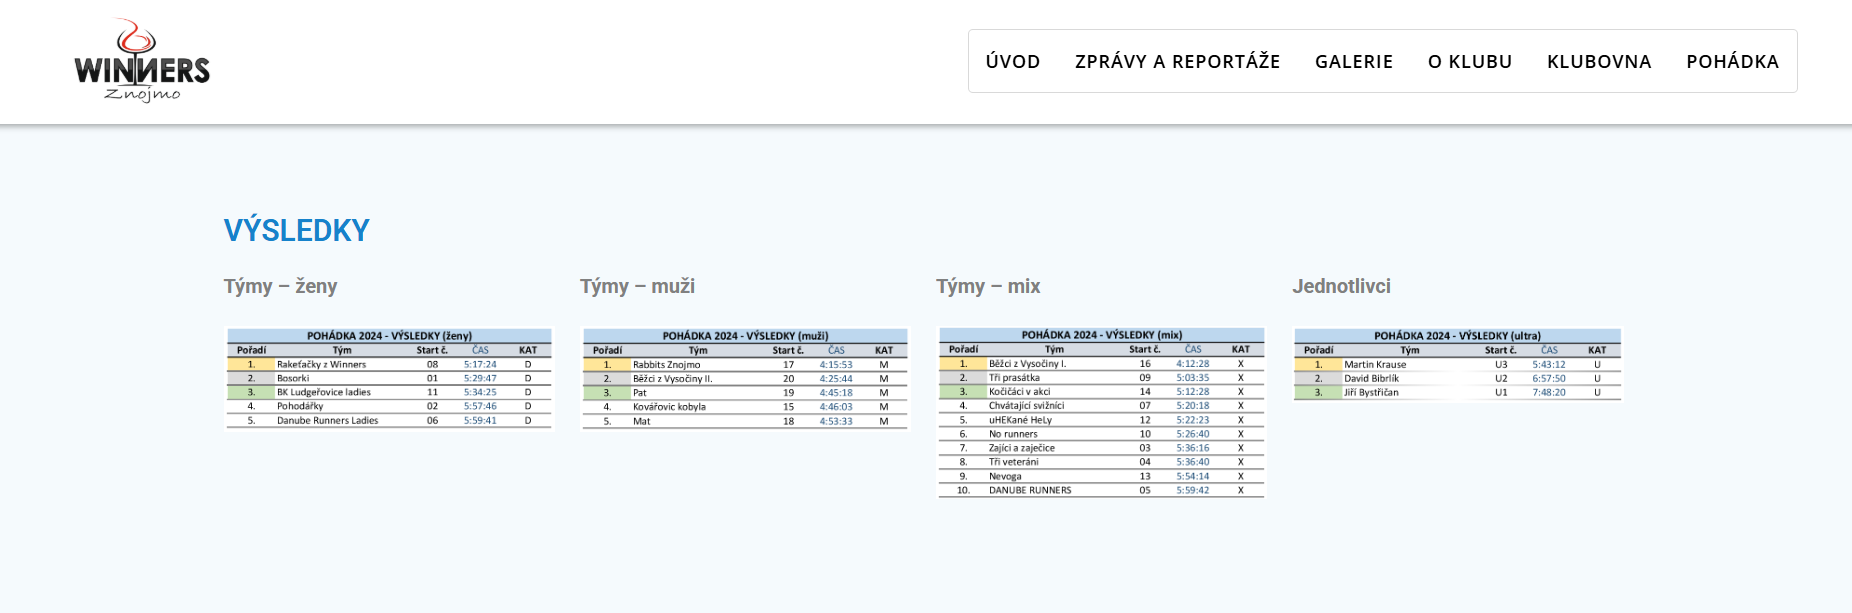Image resolution: width=1852 pixels, height=613 pixels.
Task: Click the Rabbits Znojmo row in results
Action: (745, 365)
